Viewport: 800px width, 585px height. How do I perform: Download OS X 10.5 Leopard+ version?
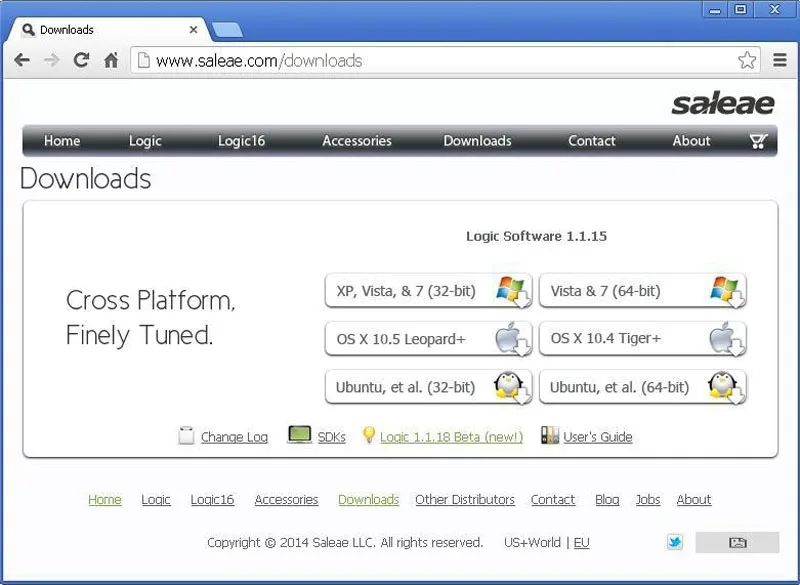click(x=429, y=339)
